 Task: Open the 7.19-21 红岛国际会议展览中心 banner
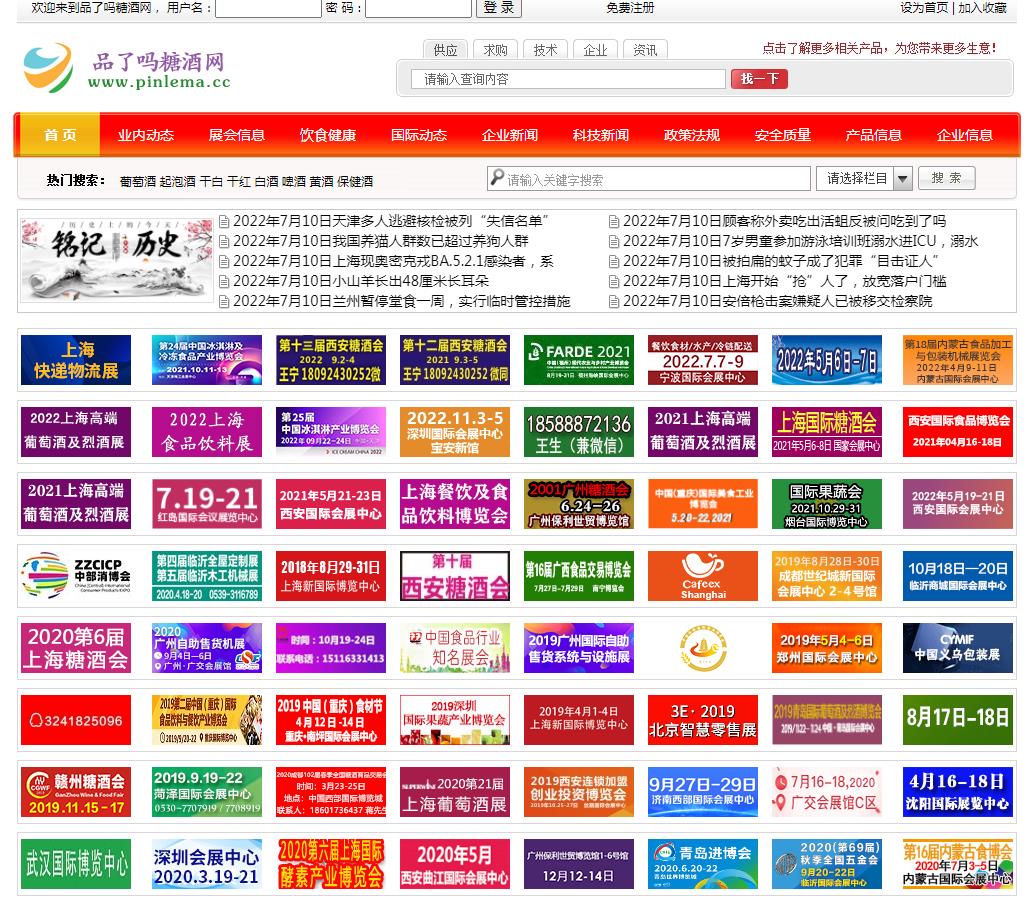[x=207, y=504]
